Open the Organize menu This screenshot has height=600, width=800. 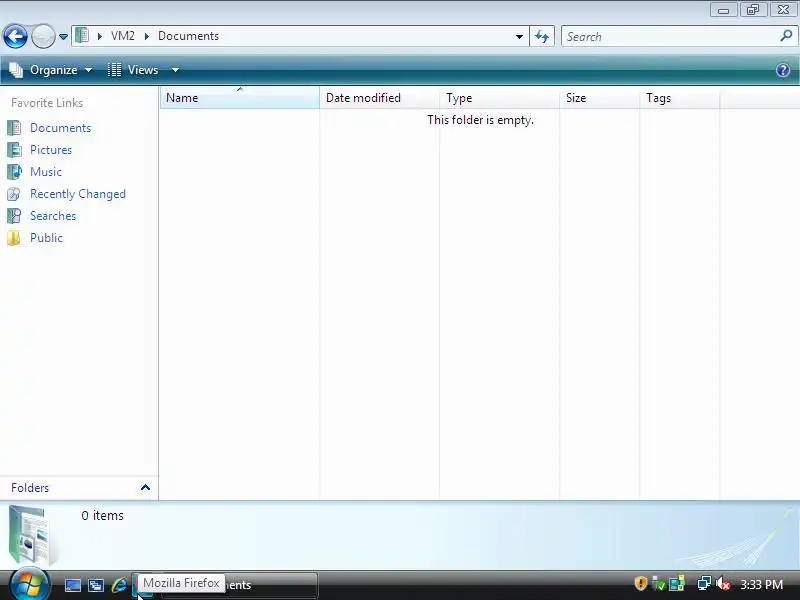pyautogui.click(x=52, y=70)
